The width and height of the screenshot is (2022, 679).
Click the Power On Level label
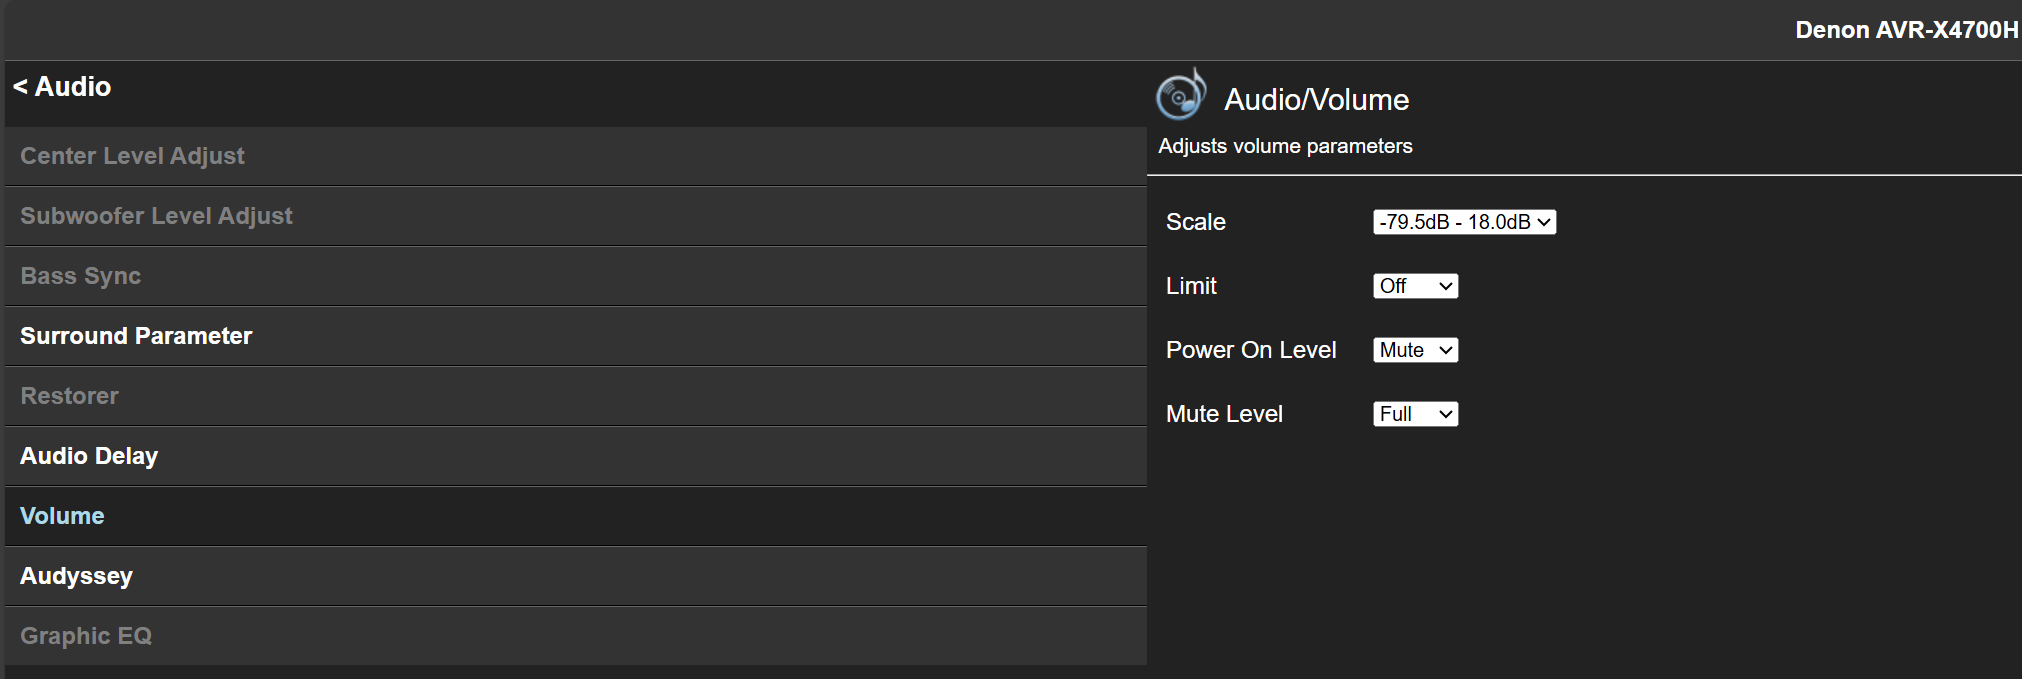pos(1250,350)
